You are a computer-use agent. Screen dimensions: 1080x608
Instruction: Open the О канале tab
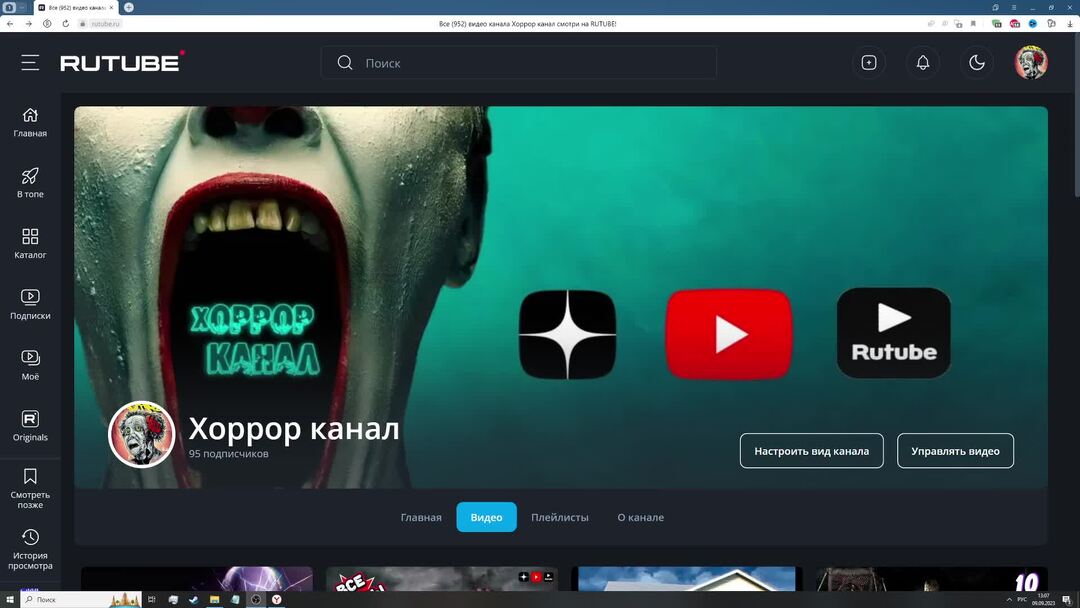pos(641,517)
